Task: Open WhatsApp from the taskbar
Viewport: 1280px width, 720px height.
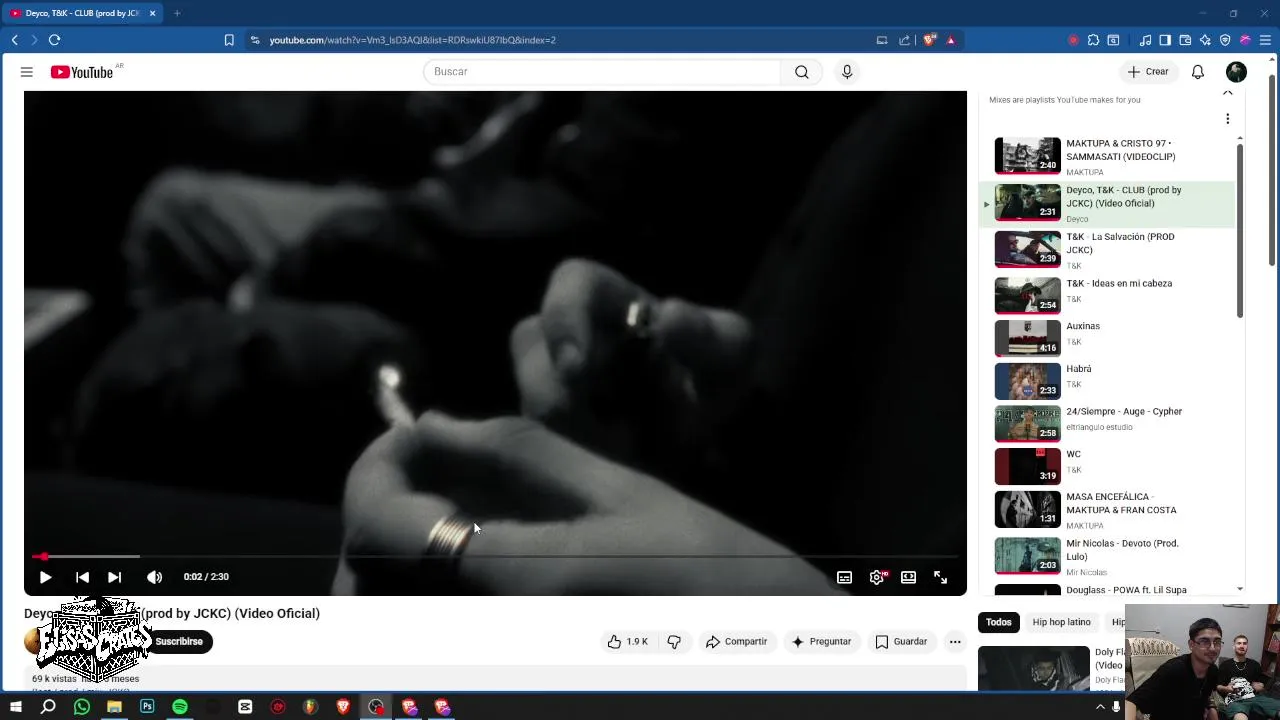Action: (x=82, y=707)
